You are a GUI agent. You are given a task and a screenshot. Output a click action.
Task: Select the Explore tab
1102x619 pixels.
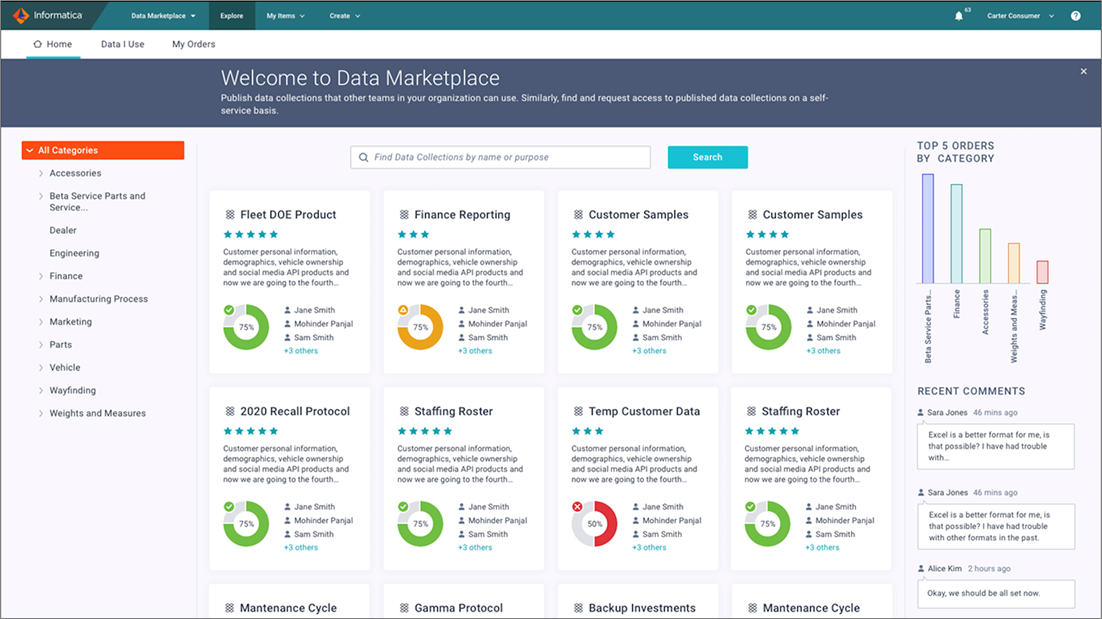[231, 15]
